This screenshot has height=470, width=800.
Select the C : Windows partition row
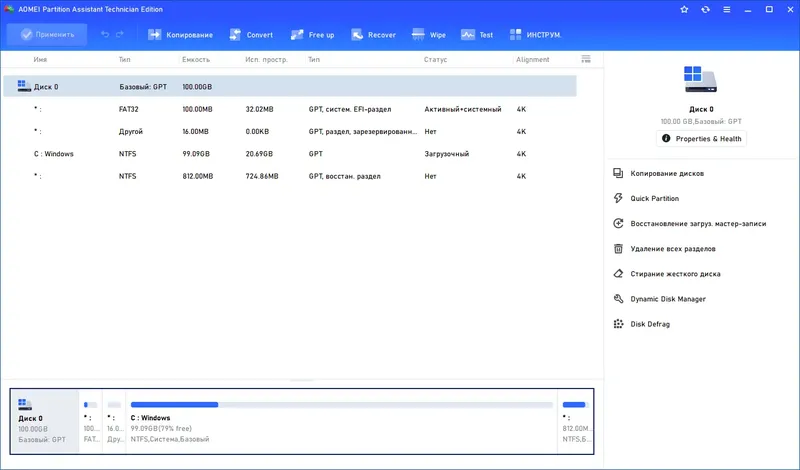tap(290, 154)
